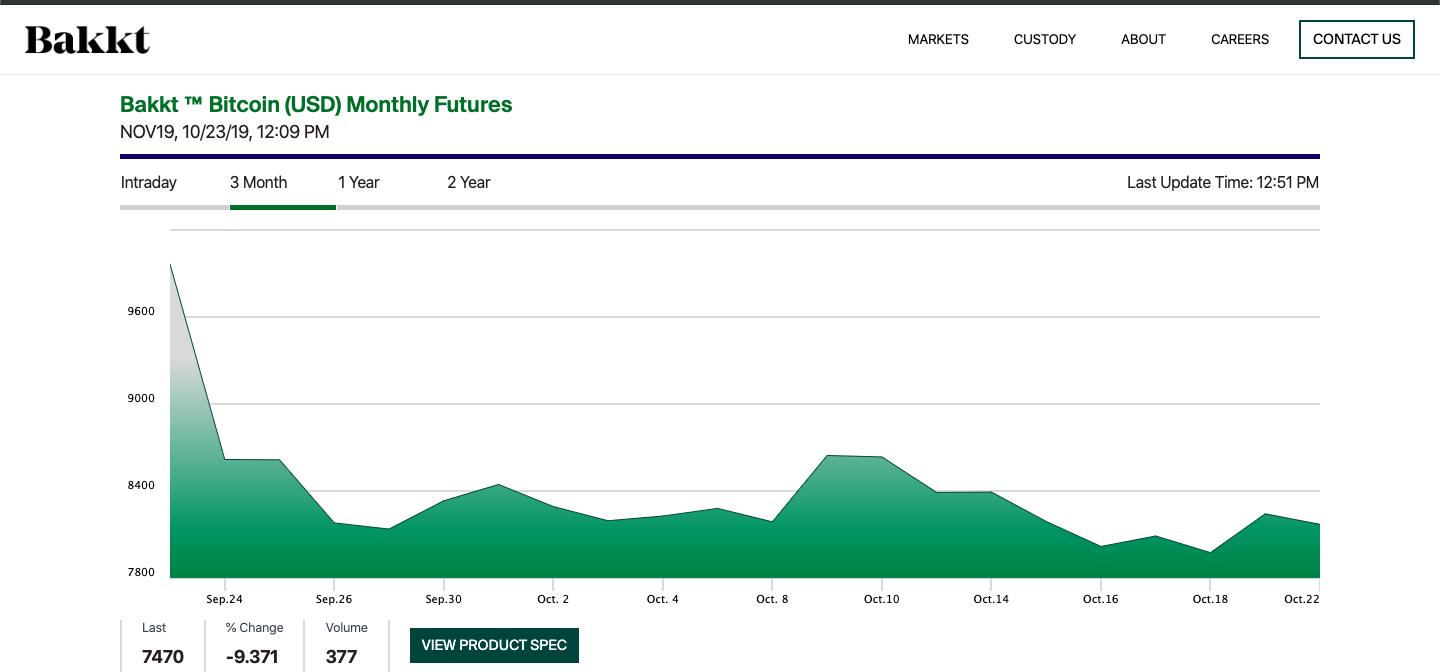Click the Oct.10 axis label
The height and width of the screenshot is (672, 1440).
(x=882, y=600)
